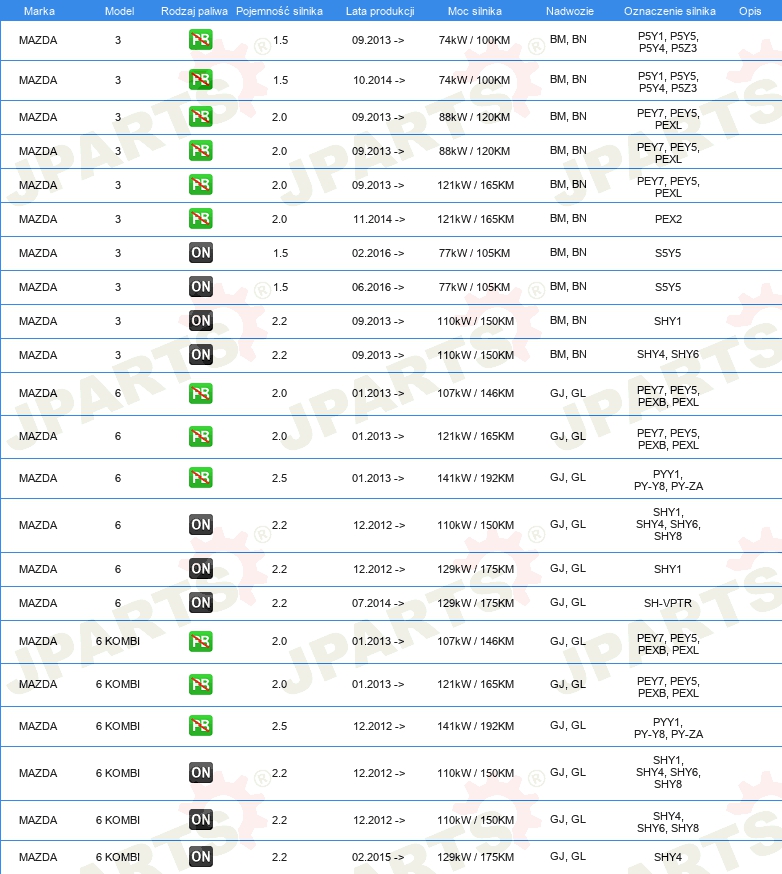Click the 6 KOMBI model cell in the 02.2015 row
This screenshot has width=782, height=874.
[118, 857]
